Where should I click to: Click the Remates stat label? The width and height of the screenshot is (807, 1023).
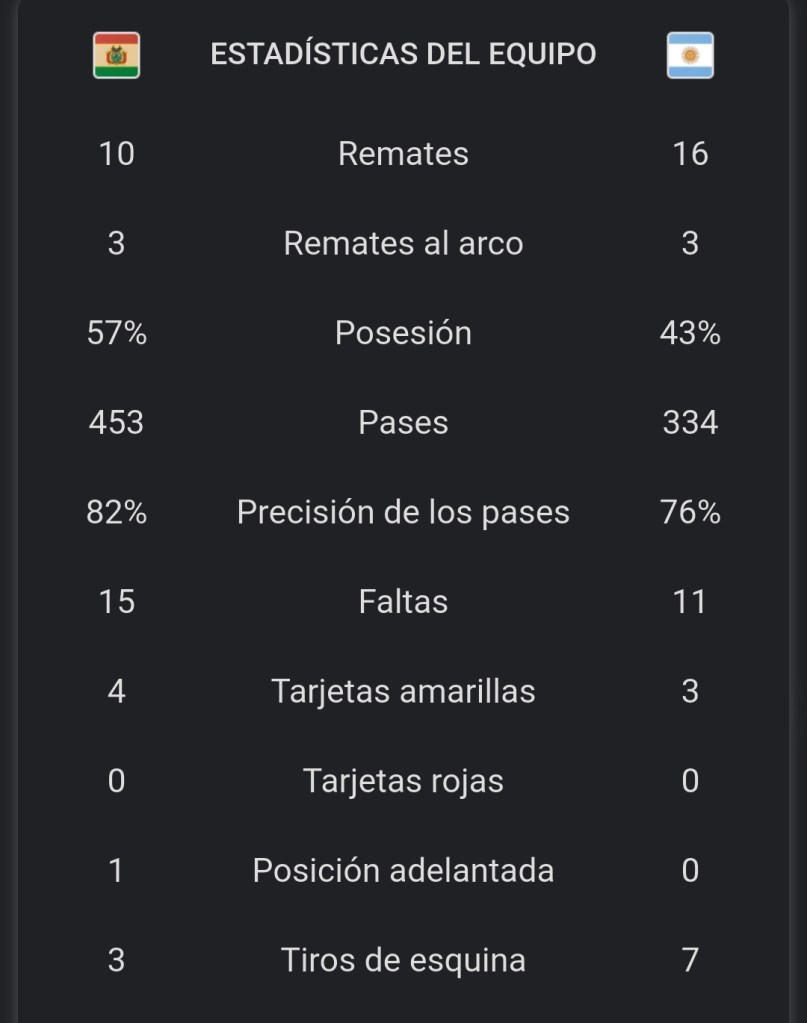tap(403, 154)
